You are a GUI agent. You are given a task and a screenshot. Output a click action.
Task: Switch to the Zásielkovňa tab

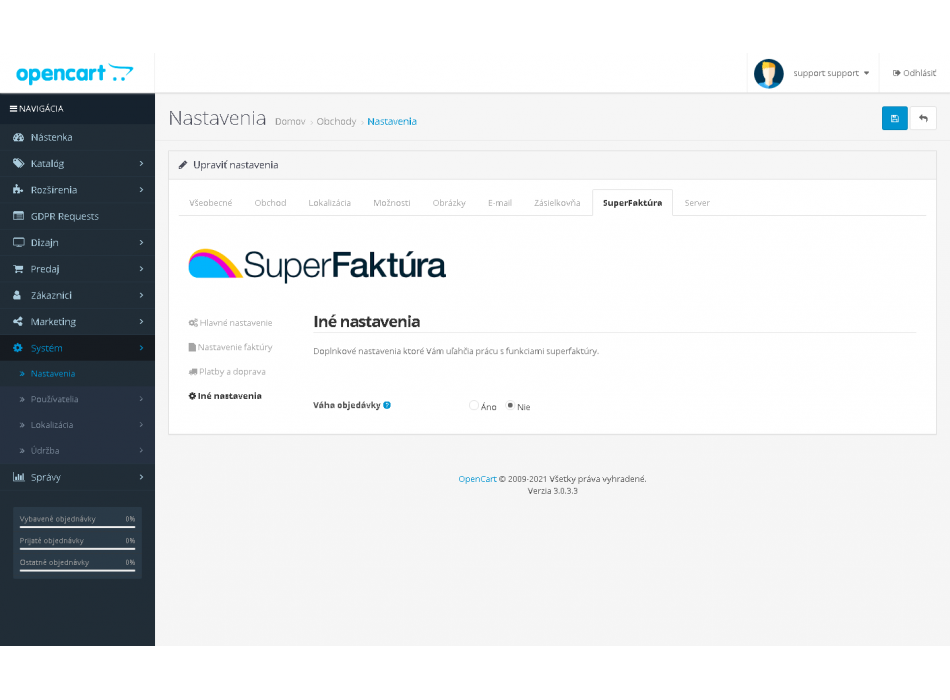click(557, 203)
